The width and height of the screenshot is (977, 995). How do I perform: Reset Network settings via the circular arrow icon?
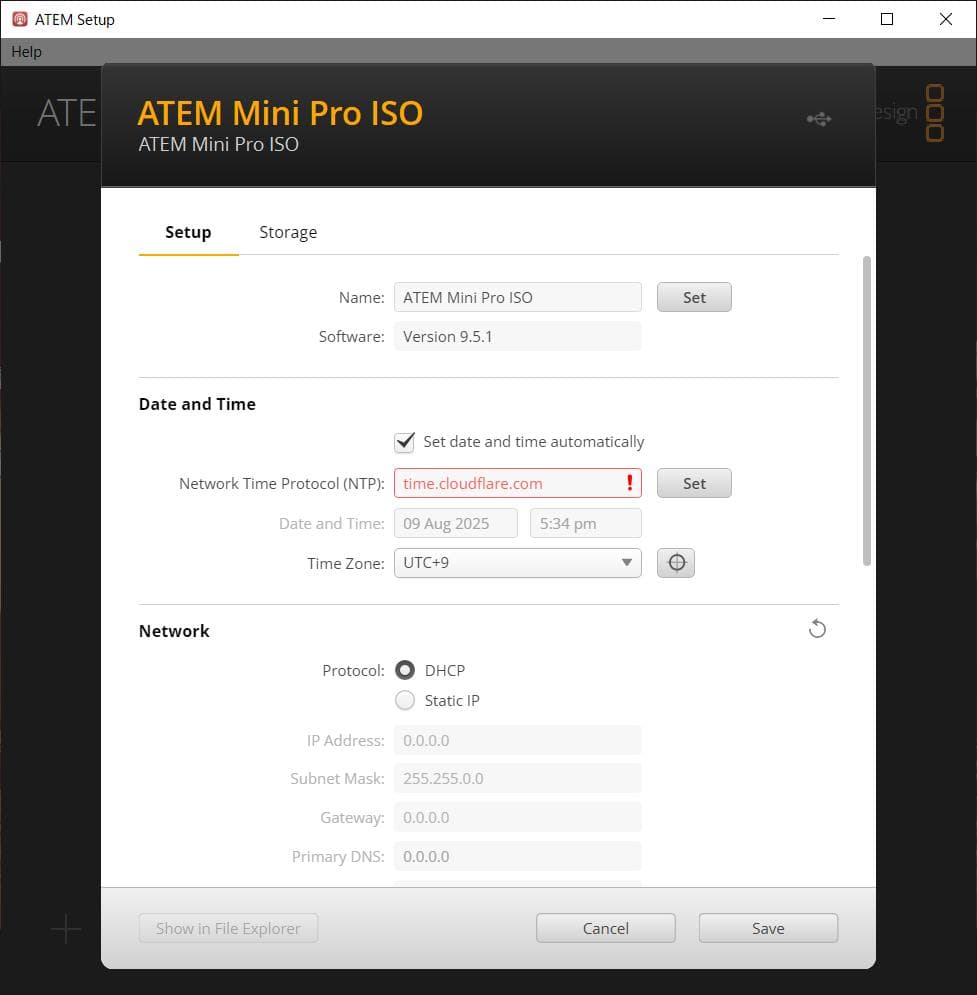click(x=817, y=628)
